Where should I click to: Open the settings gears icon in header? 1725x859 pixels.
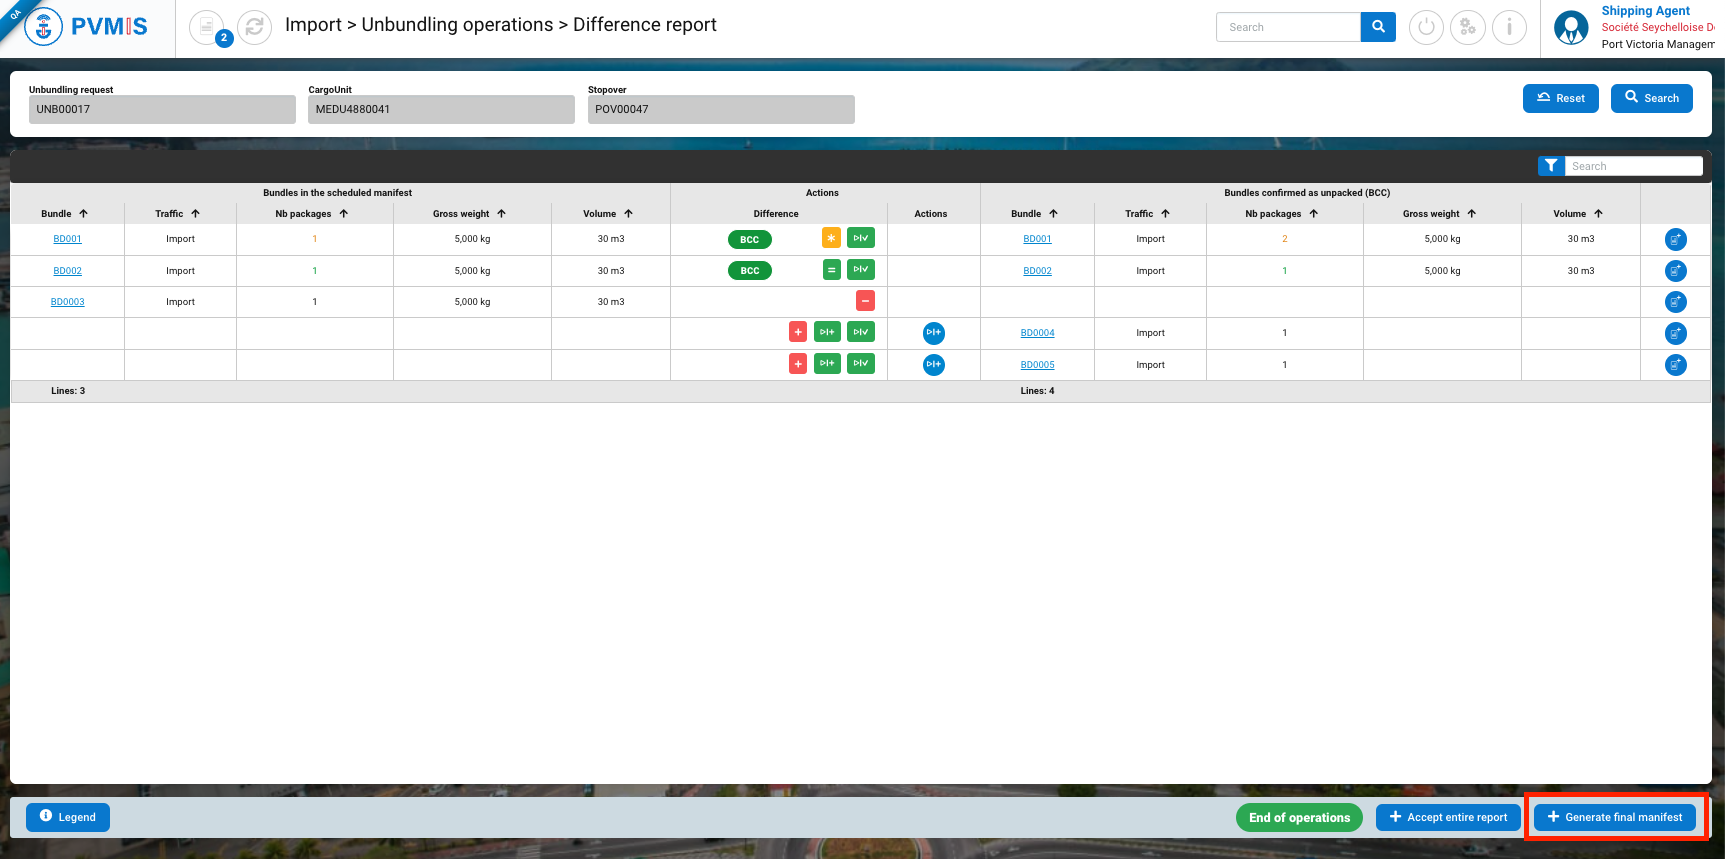pos(1467,27)
